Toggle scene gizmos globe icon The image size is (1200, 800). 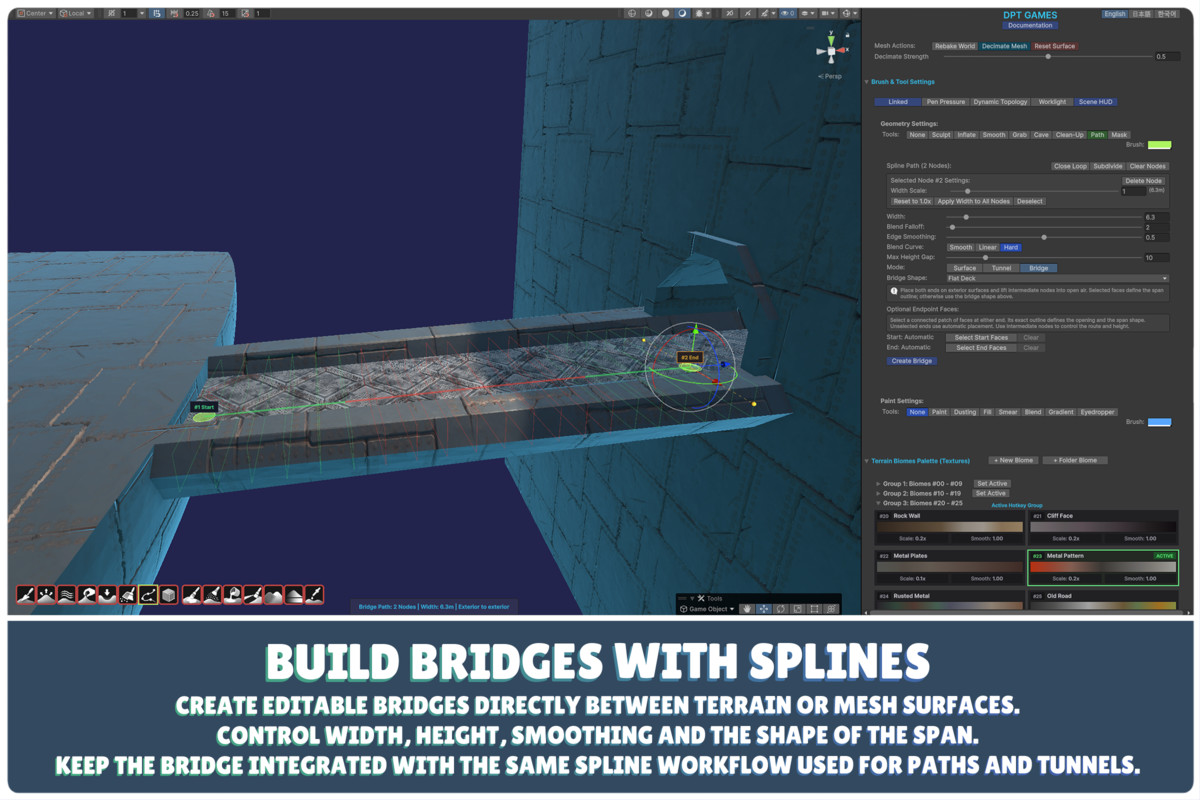pyautogui.click(x=850, y=13)
